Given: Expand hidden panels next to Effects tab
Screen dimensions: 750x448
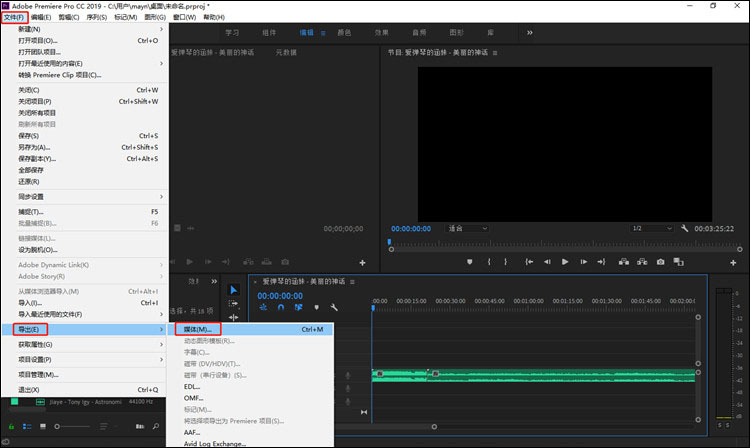Looking at the screenshot, I should [214, 281].
